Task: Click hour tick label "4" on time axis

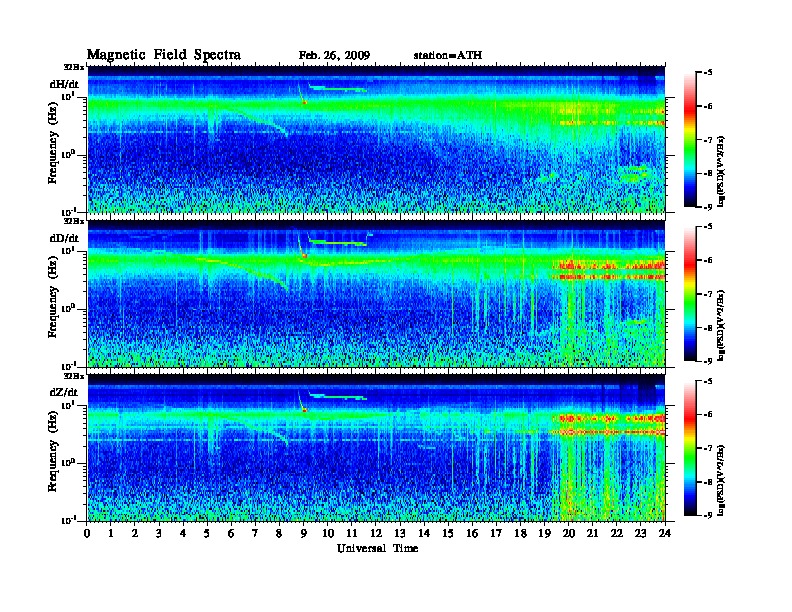Action: (183, 533)
